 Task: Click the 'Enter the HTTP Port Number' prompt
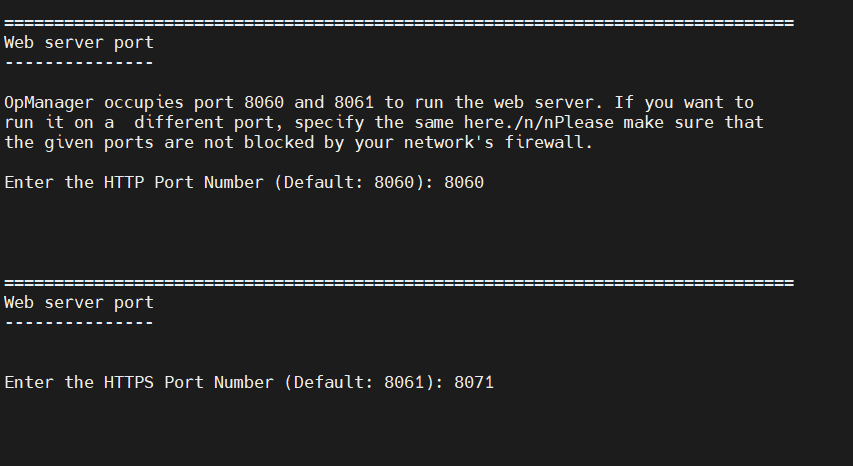(x=134, y=182)
